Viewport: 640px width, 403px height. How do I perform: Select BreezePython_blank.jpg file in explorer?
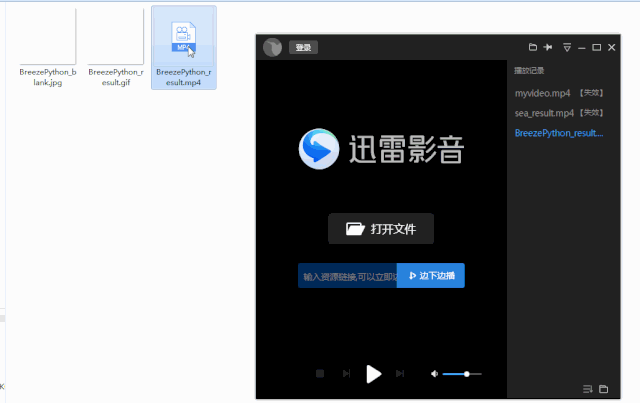(x=48, y=48)
